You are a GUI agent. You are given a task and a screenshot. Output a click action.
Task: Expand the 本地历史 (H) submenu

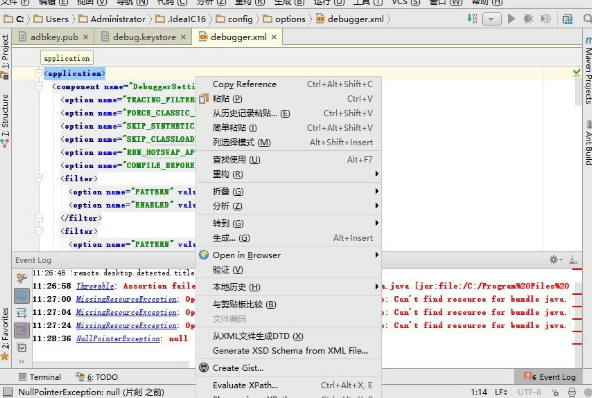[288, 287]
